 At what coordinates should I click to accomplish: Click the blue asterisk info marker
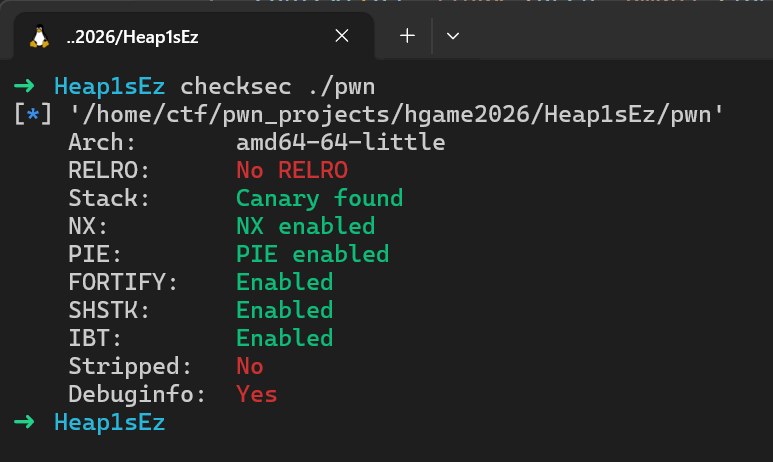32,114
